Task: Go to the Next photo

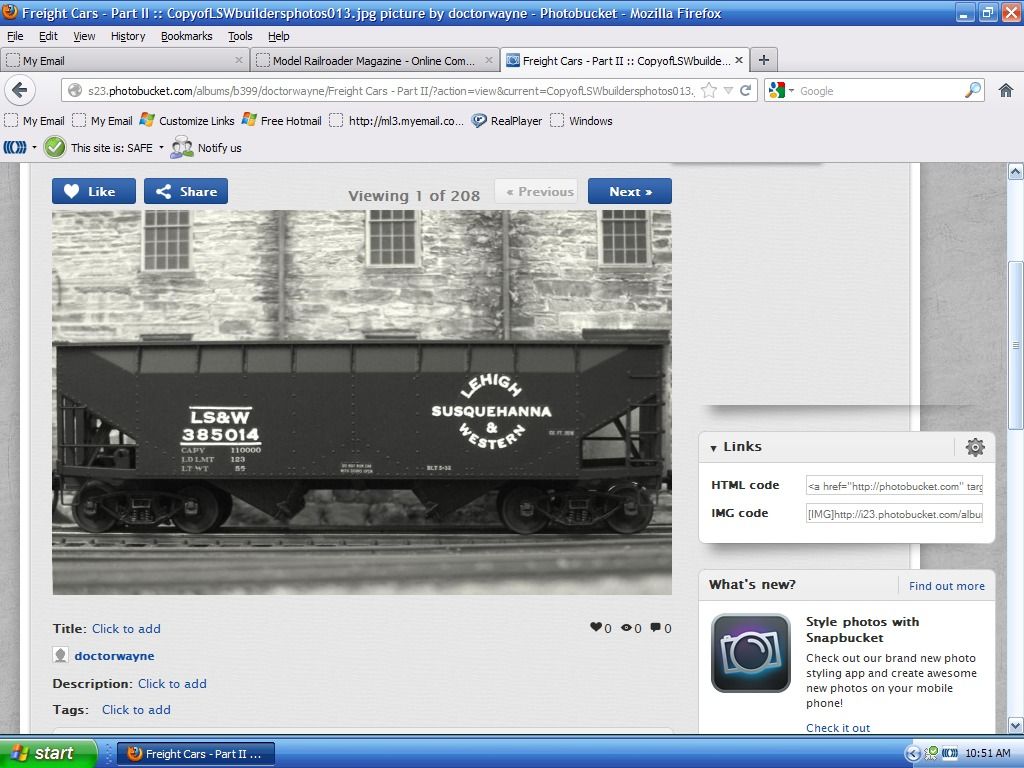Action: (629, 192)
